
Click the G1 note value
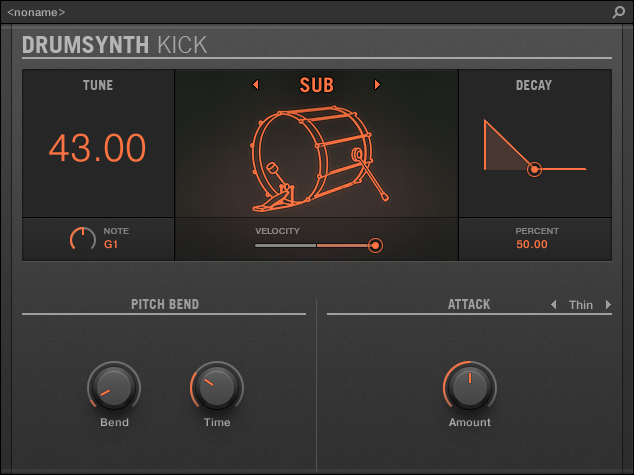[111, 244]
